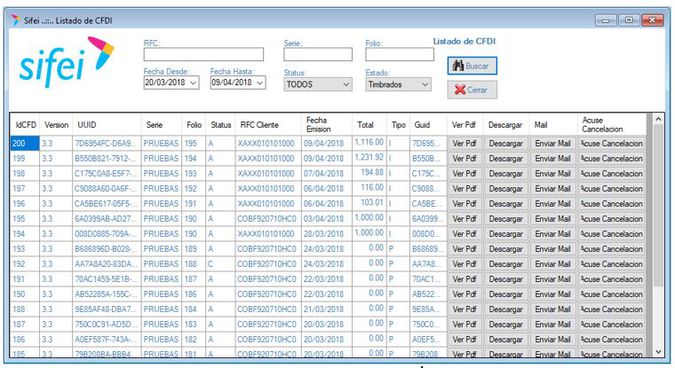Click Enviar Mail for IdCFD 197

point(552,189)
